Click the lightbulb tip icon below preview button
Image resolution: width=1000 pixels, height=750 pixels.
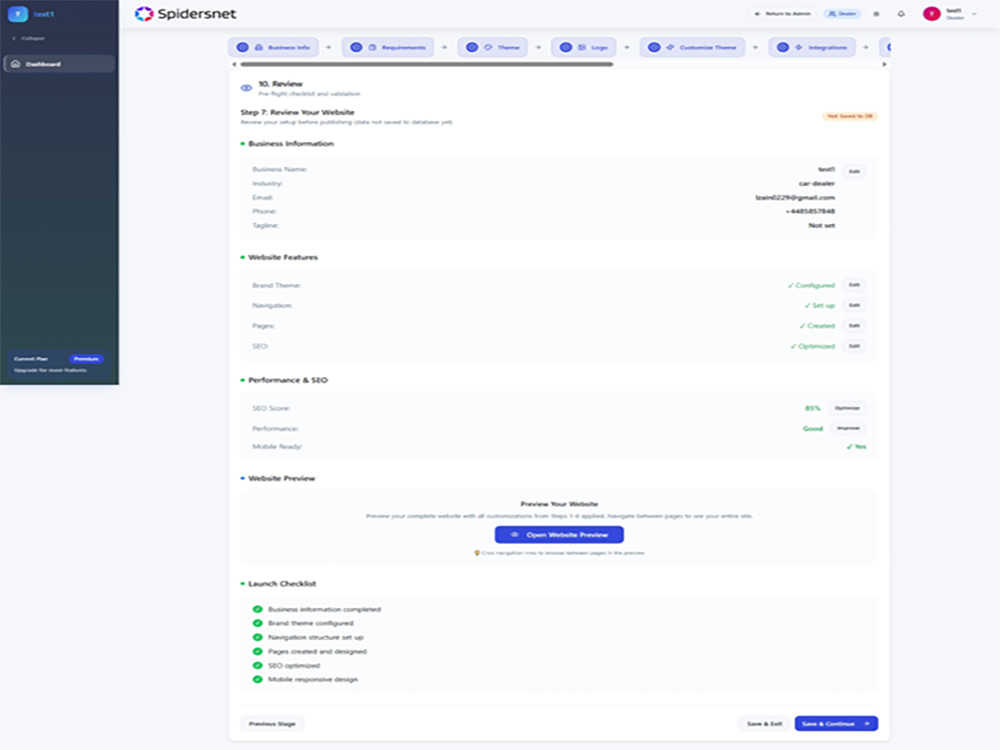[x=477, y=553]
